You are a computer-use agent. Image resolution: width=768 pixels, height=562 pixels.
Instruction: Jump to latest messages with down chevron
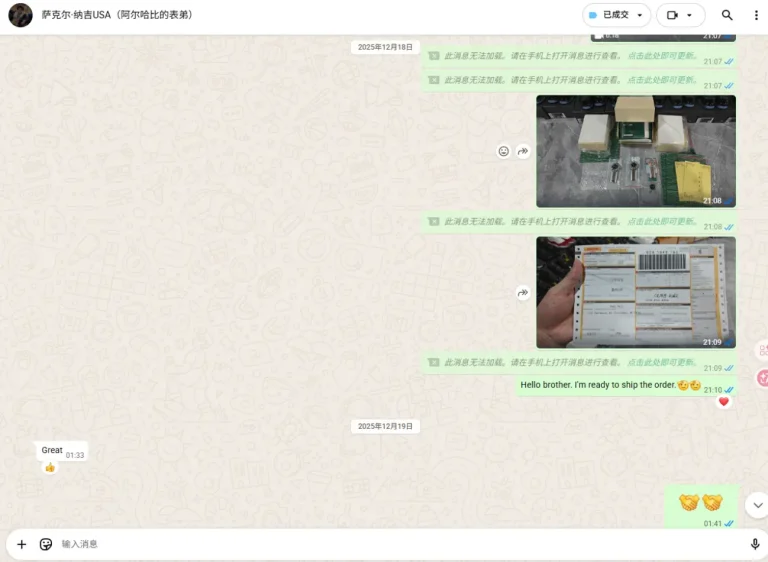tap(758, 506)
